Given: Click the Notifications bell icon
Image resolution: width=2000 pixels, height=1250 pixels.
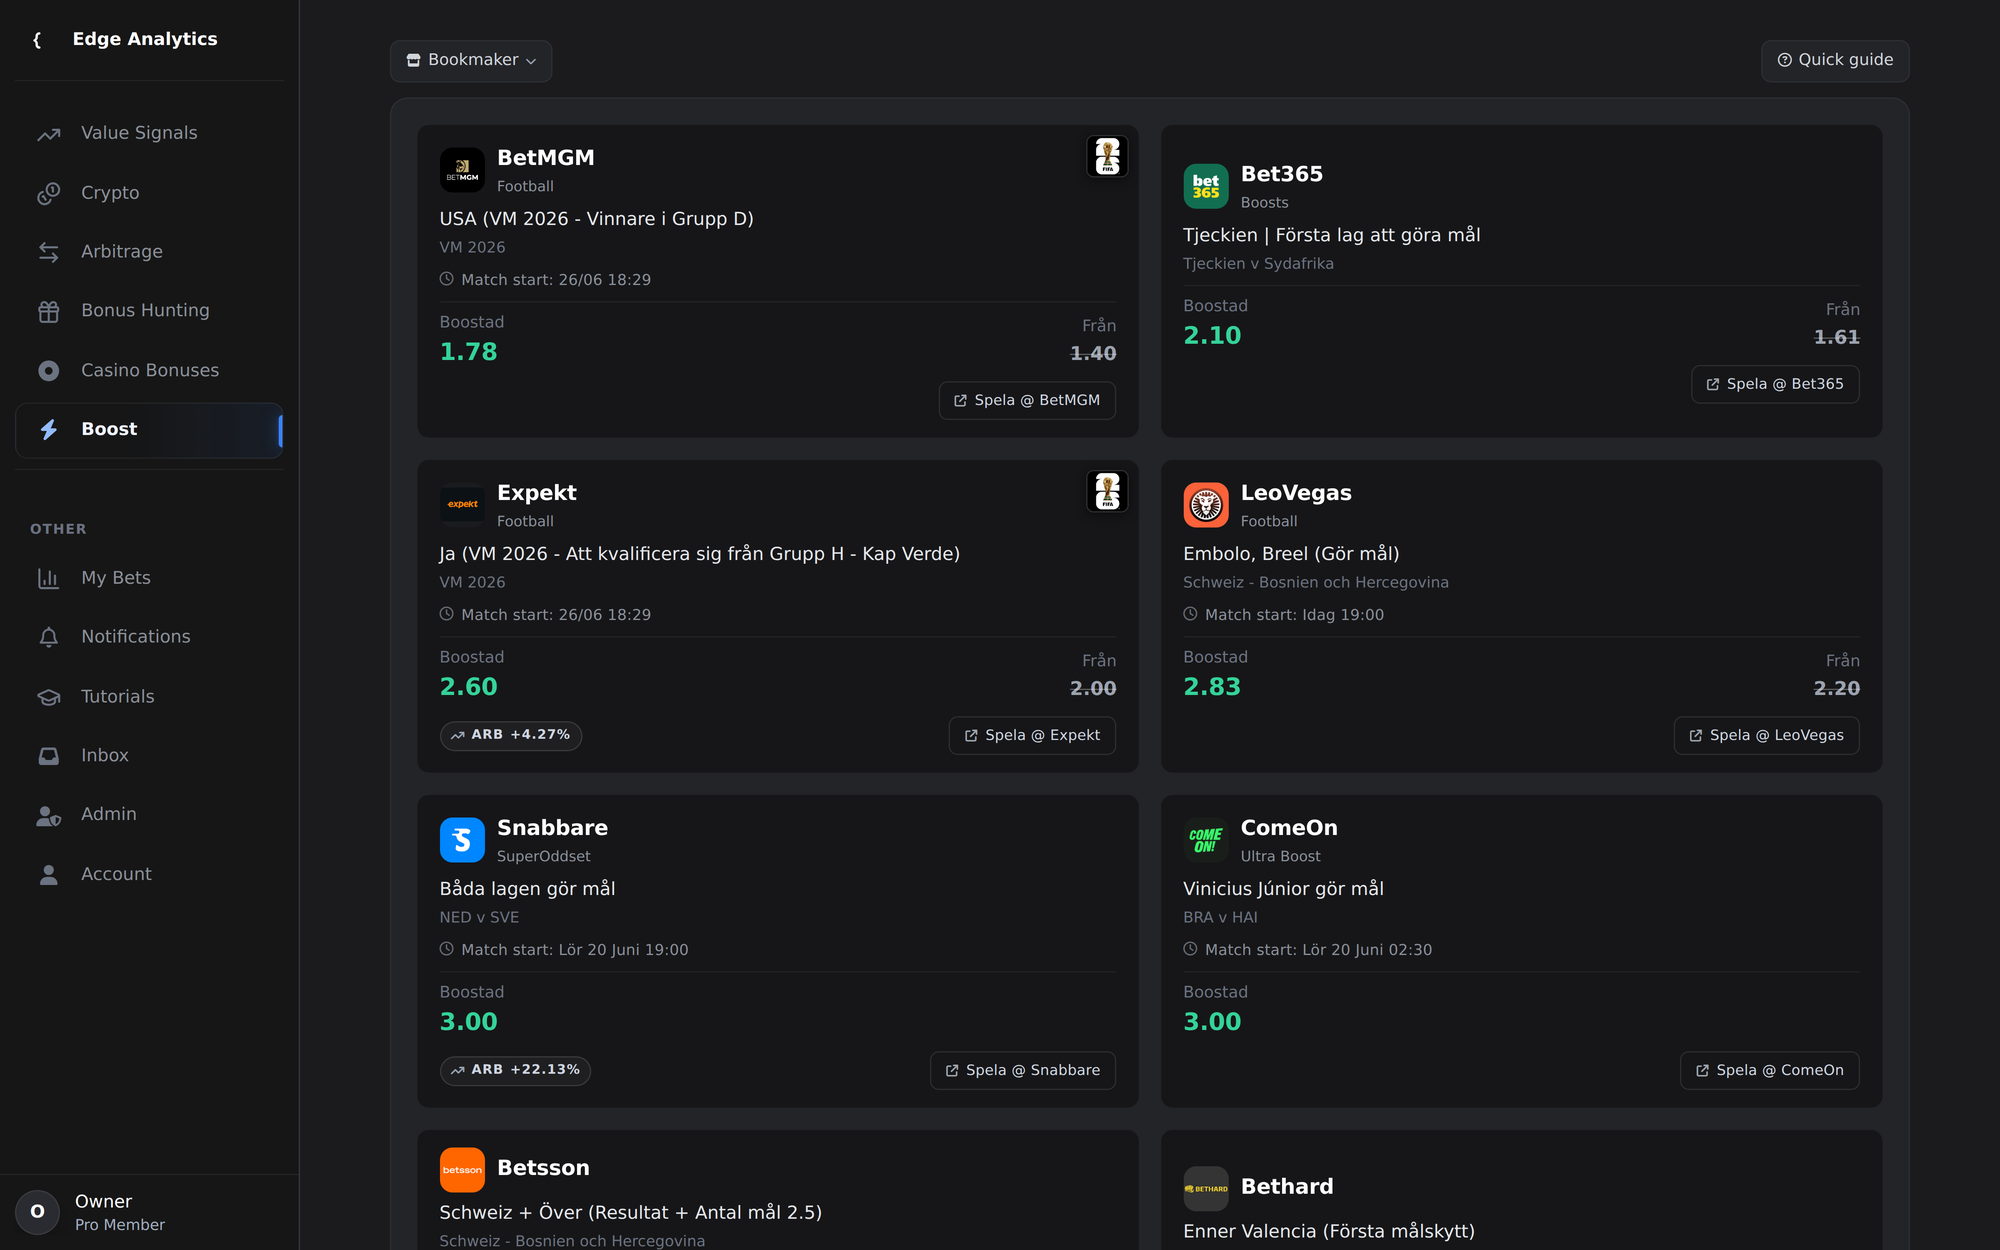Looking at the screenshot, I should (x=49, y=637).
